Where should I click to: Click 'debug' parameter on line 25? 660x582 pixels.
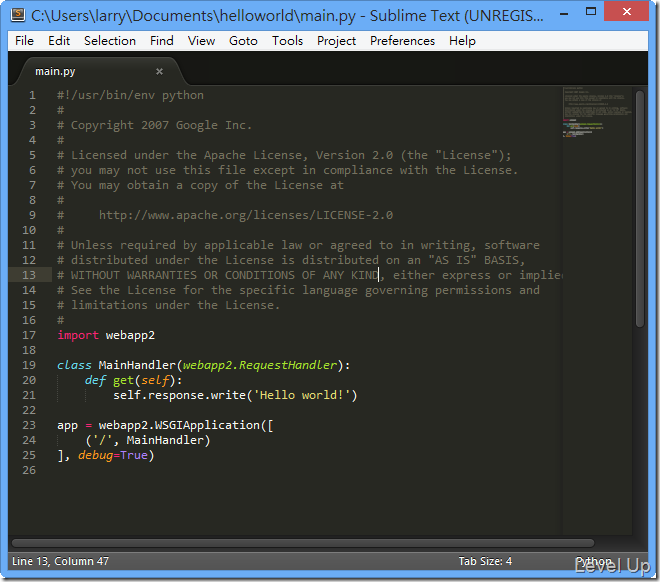tap(96, 455)
